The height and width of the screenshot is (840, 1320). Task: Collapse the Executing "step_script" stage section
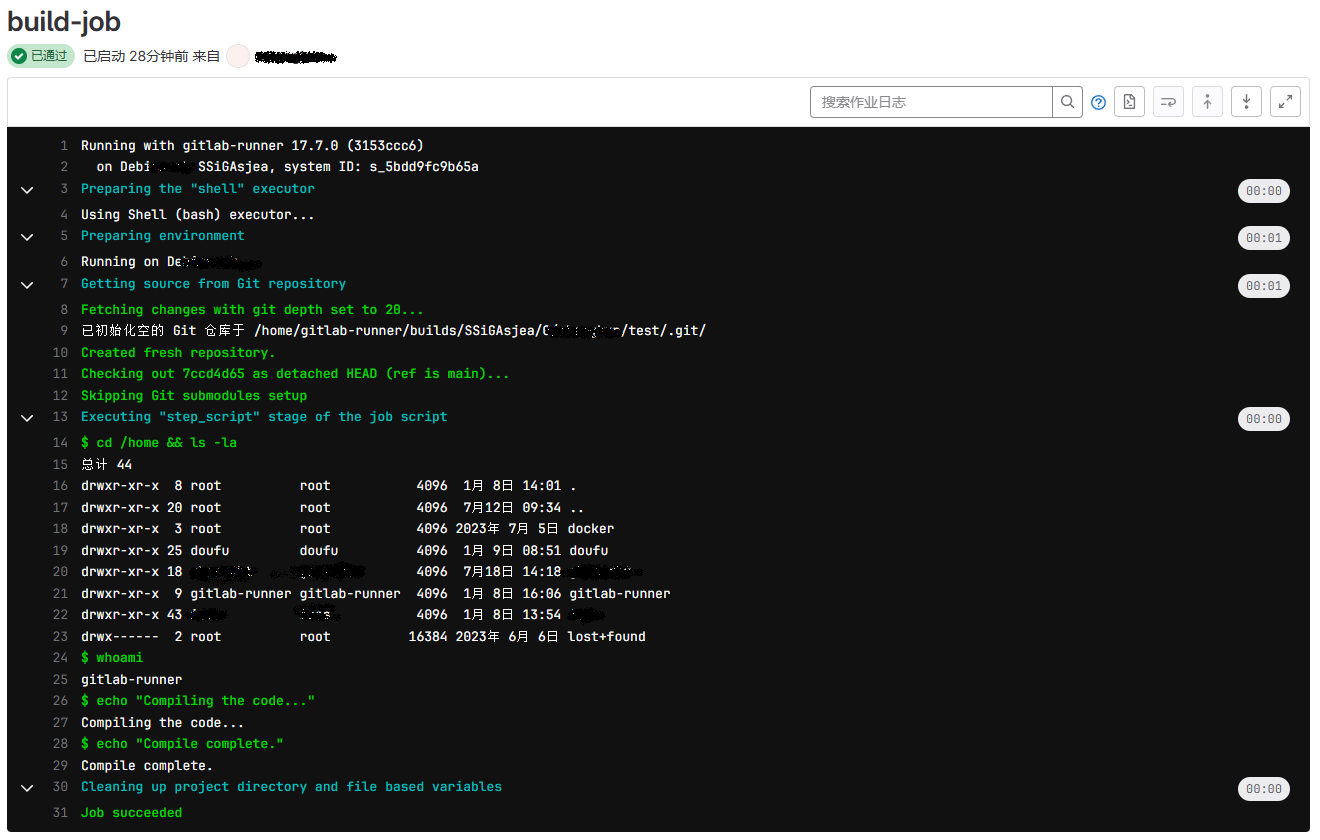click(27, 418)
